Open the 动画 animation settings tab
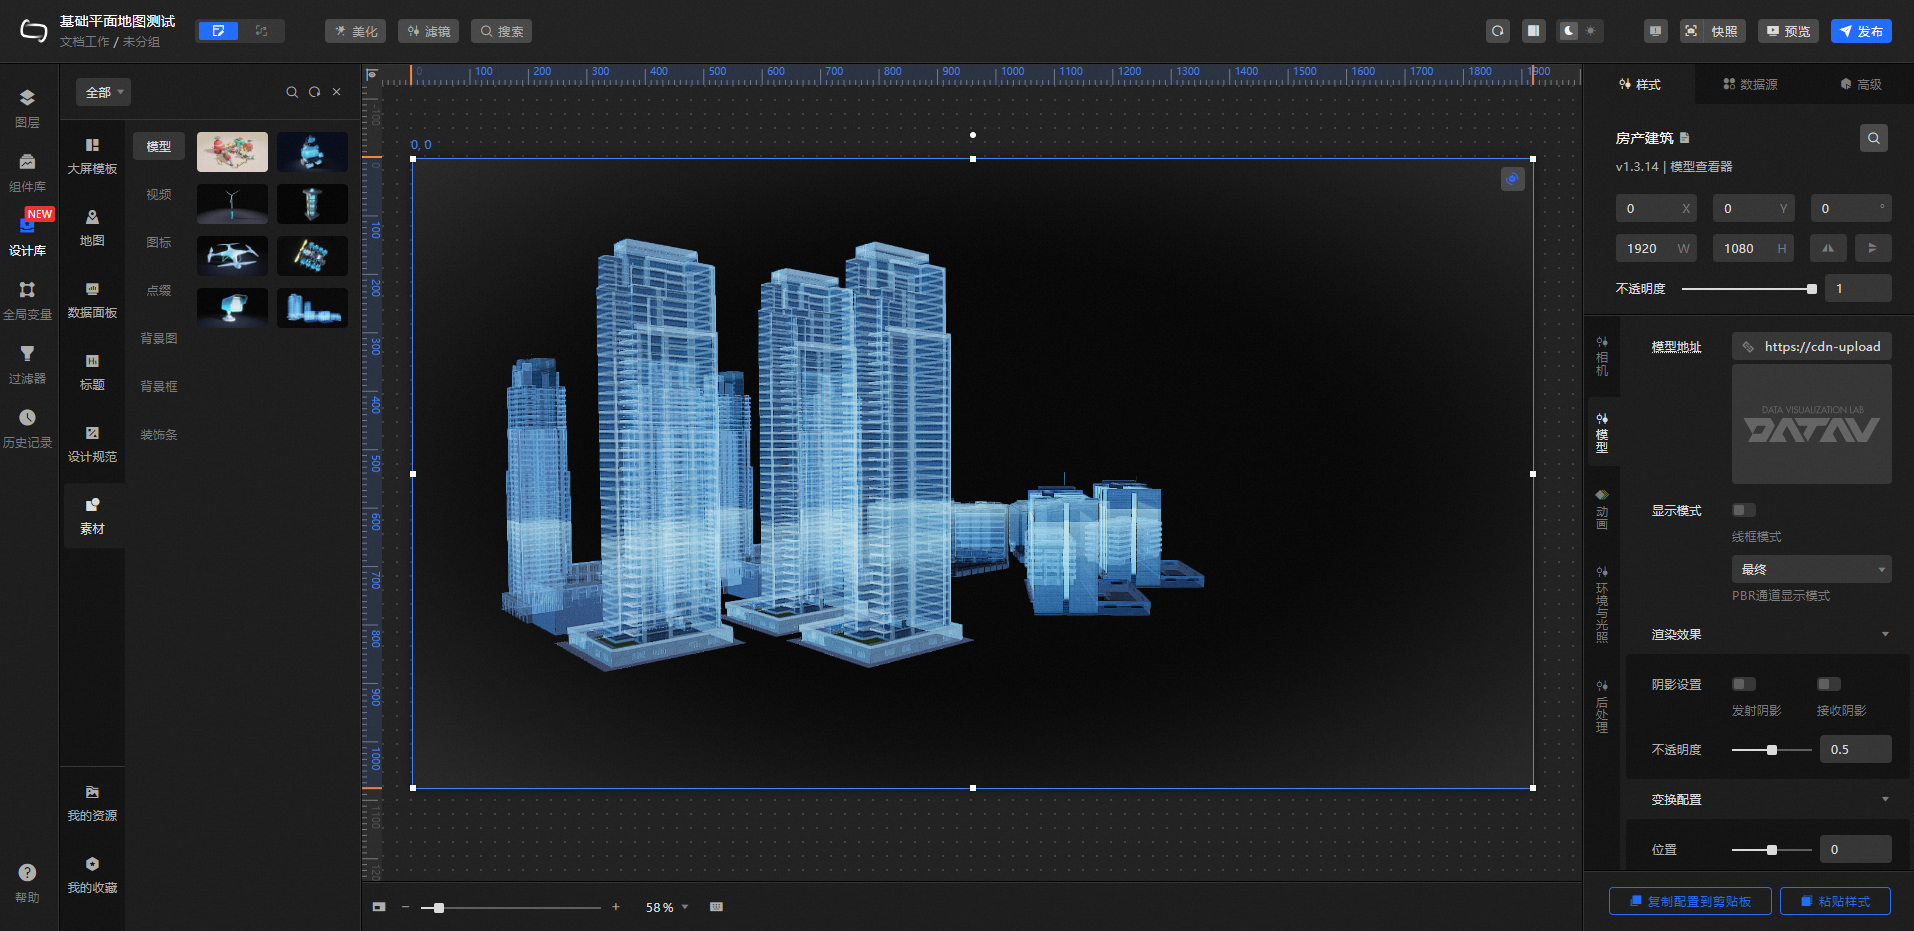 tap(1602, 510)
